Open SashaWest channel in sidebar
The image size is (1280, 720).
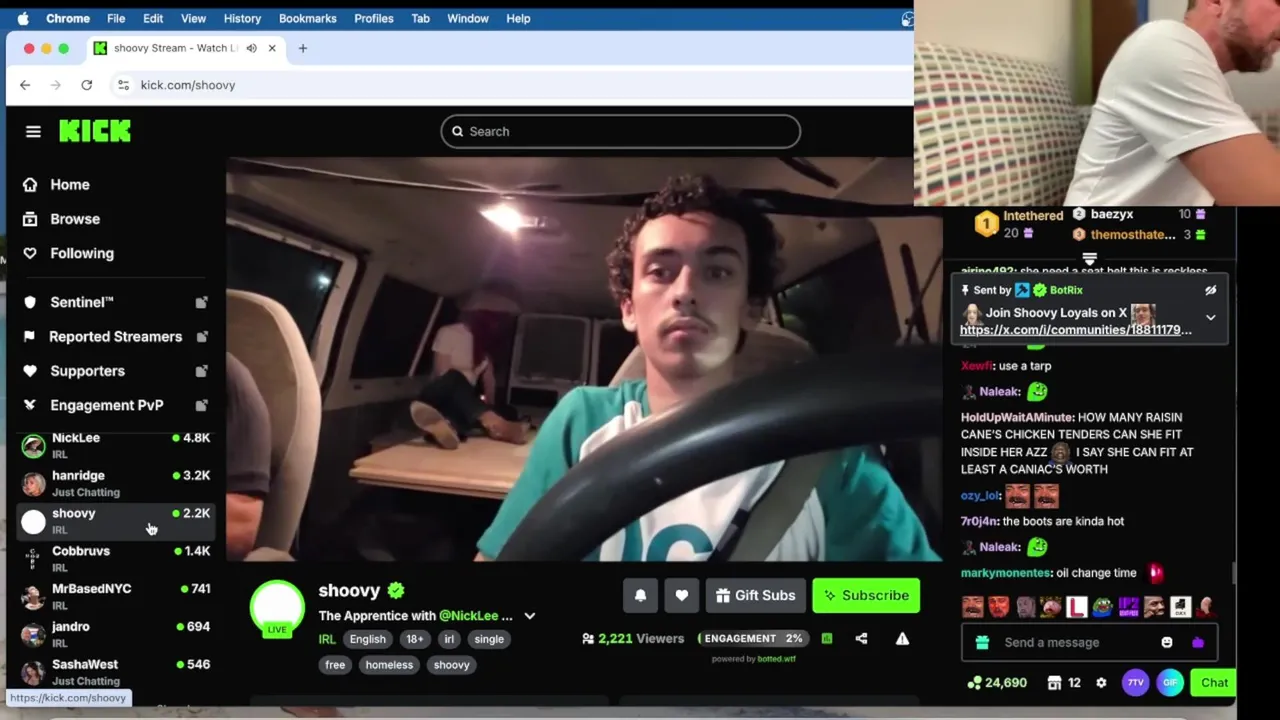115,672
